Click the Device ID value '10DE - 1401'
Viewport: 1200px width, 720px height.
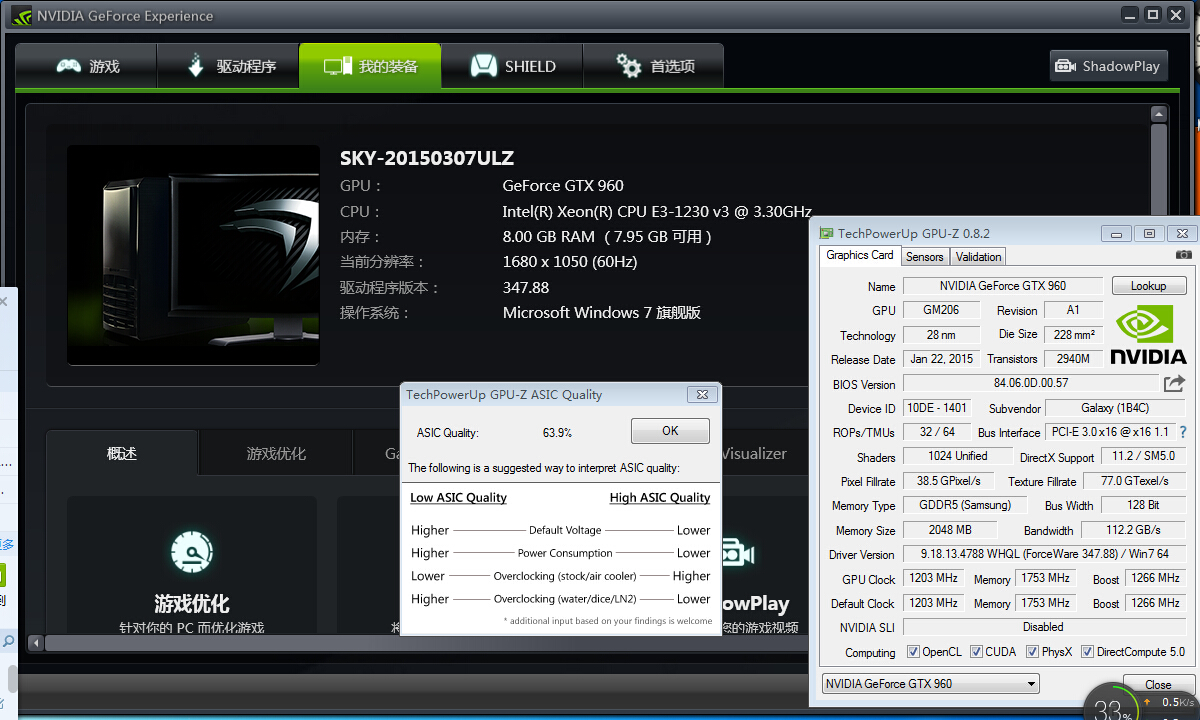(x=936, y=408)
